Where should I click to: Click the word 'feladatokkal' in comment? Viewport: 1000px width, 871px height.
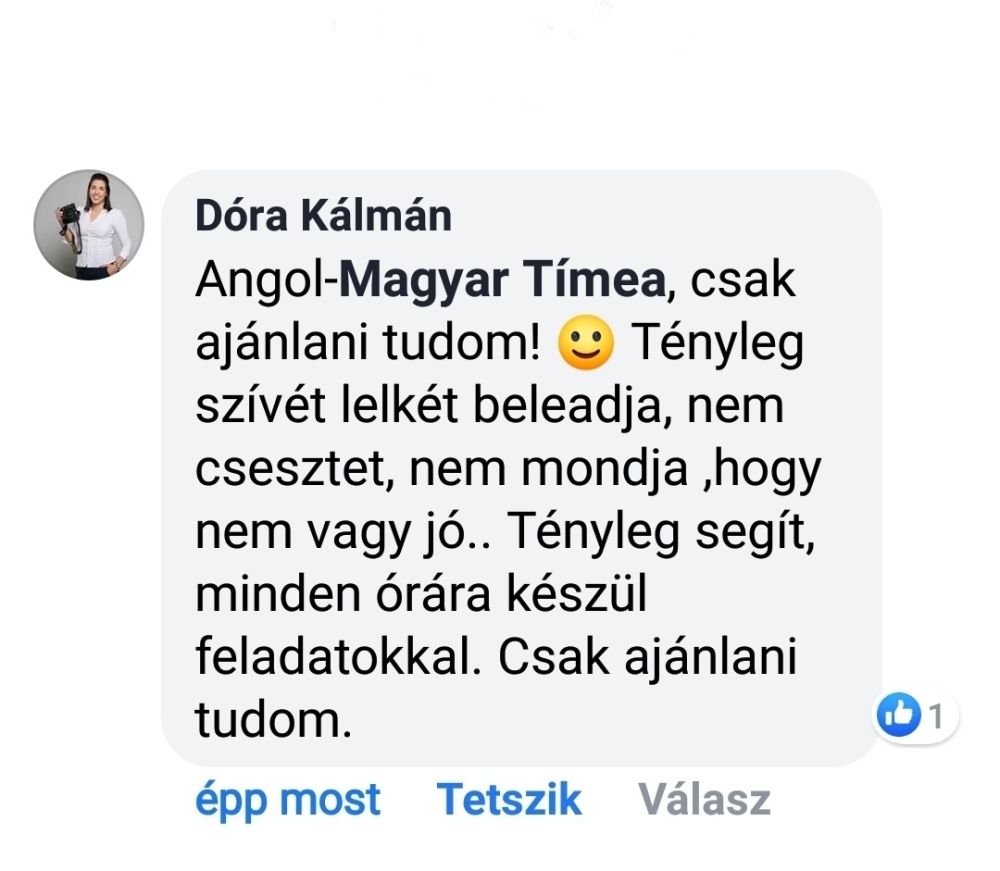coord(334,657)
